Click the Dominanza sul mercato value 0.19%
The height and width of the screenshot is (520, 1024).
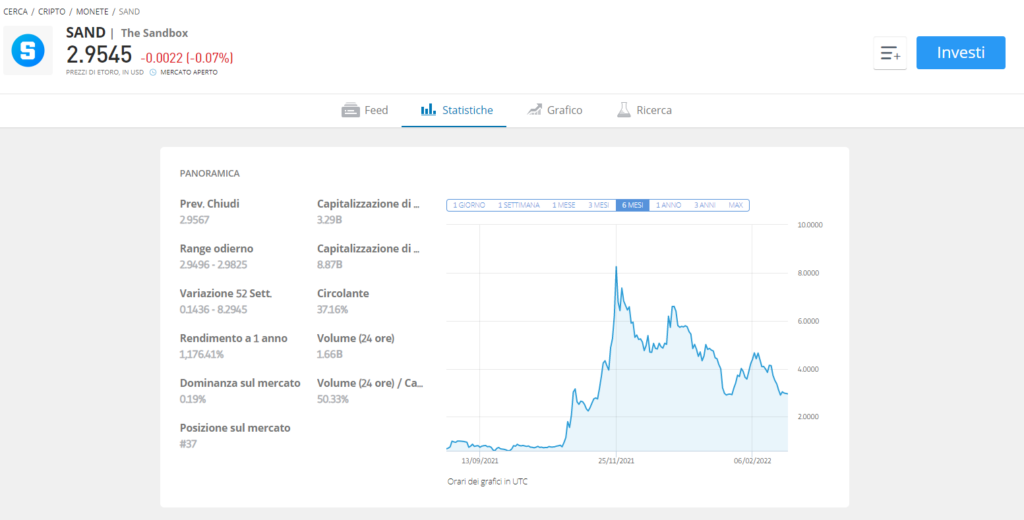click(193, 399)
